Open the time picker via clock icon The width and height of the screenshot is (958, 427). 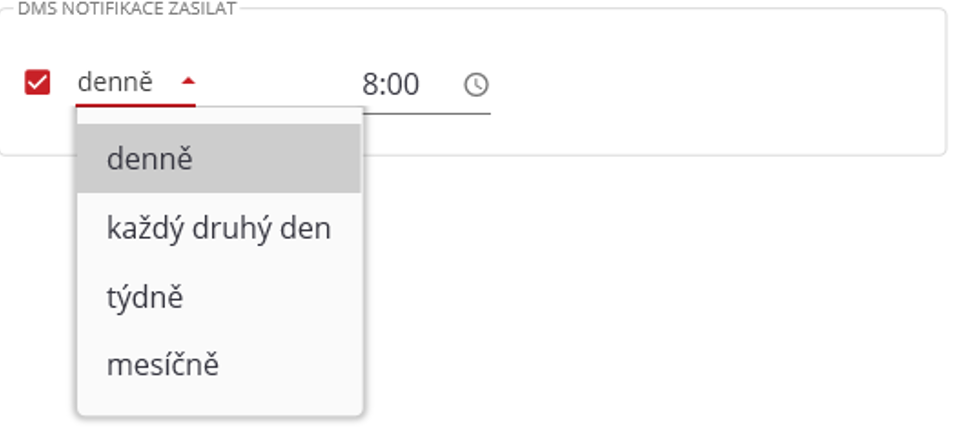[477, 85]
